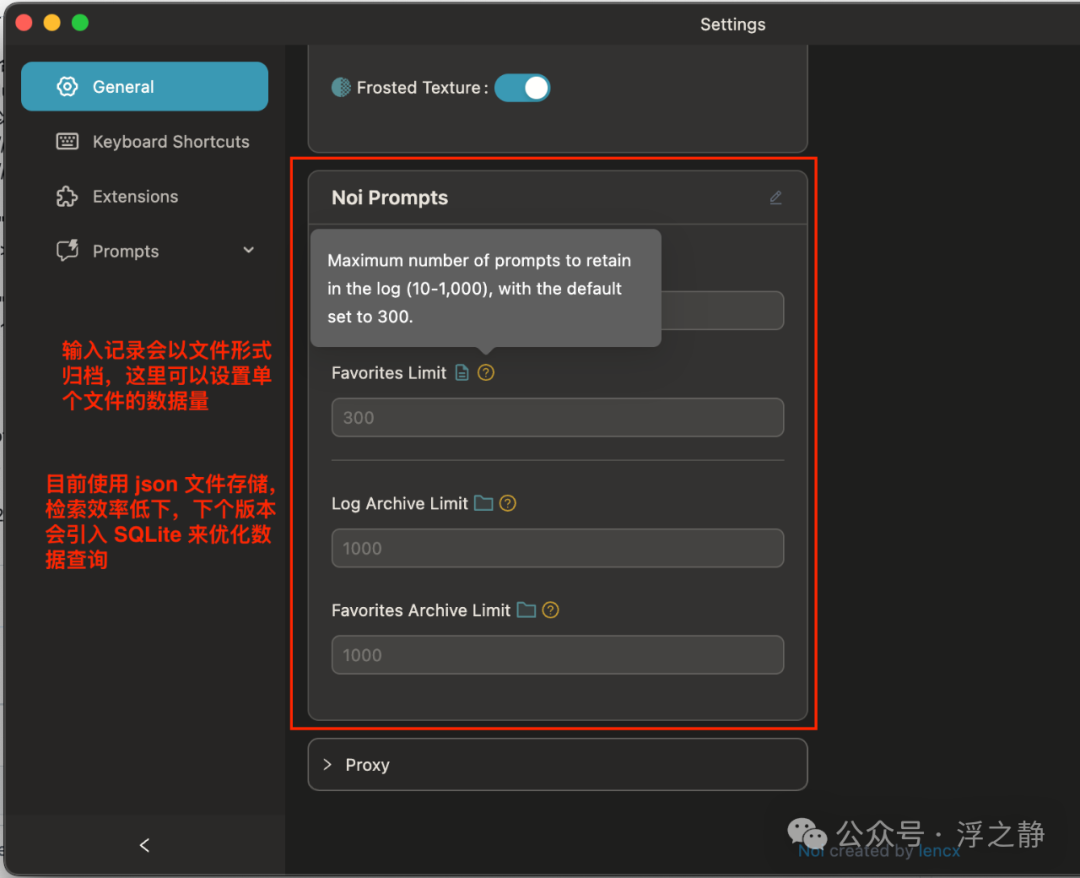Click the Favorites Archive Limit label
This screenshot has width=1080, height=878.
(421, 610)
